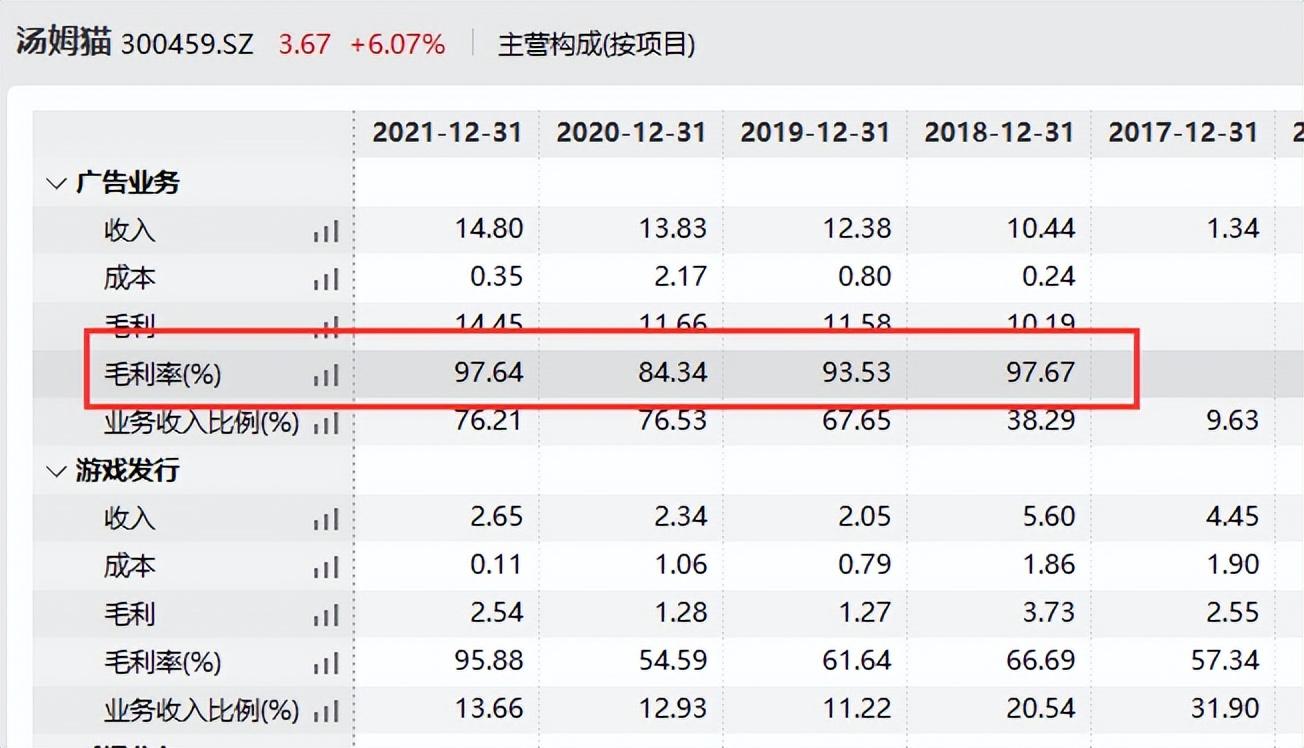Open chart icon for 广告业务 收入 row

[326, 231]
